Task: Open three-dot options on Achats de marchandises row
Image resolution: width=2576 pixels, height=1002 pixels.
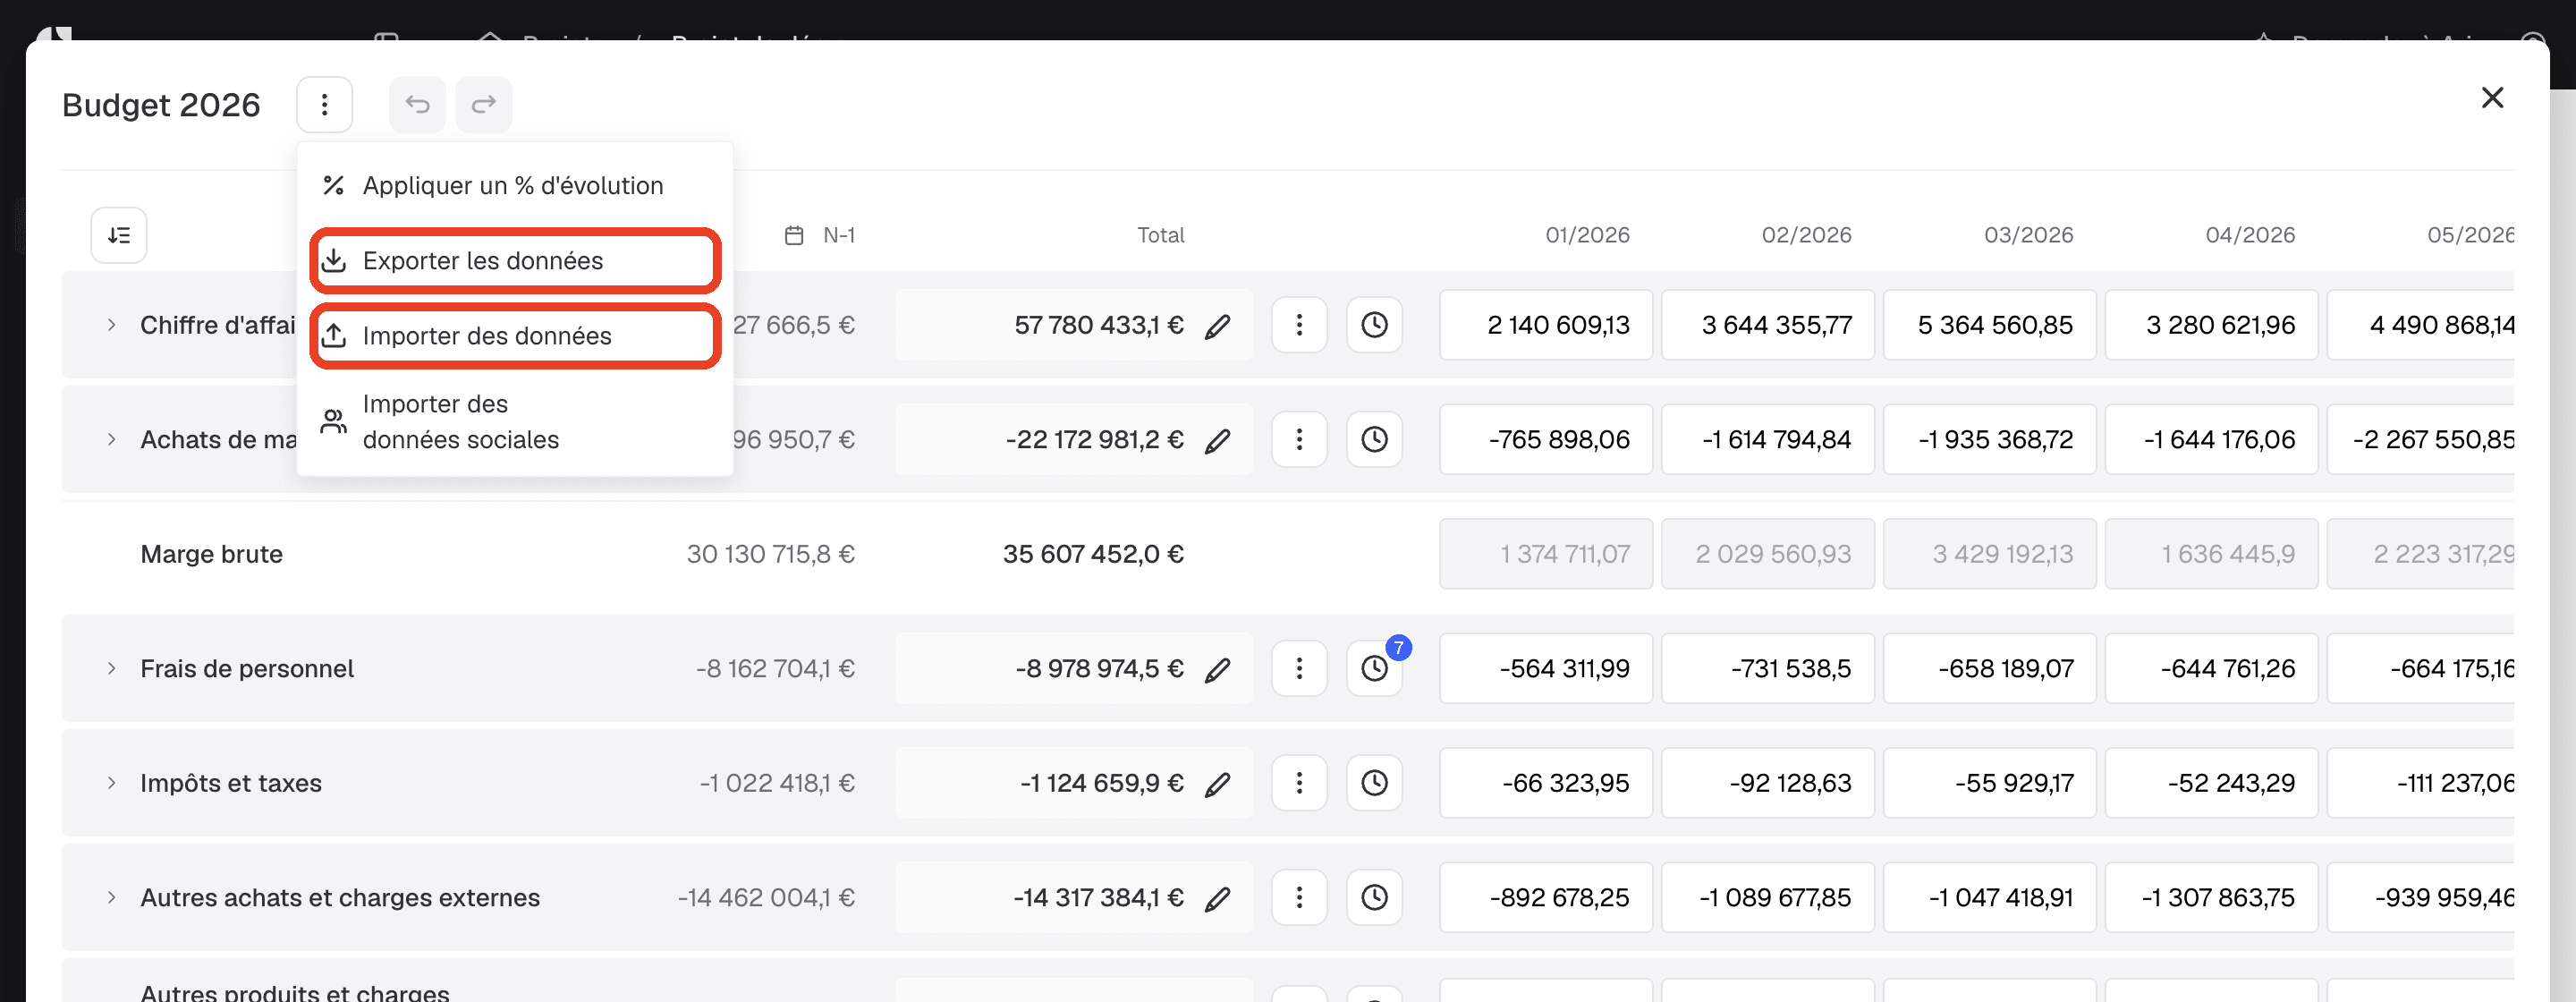Action: coord(1299,439)
